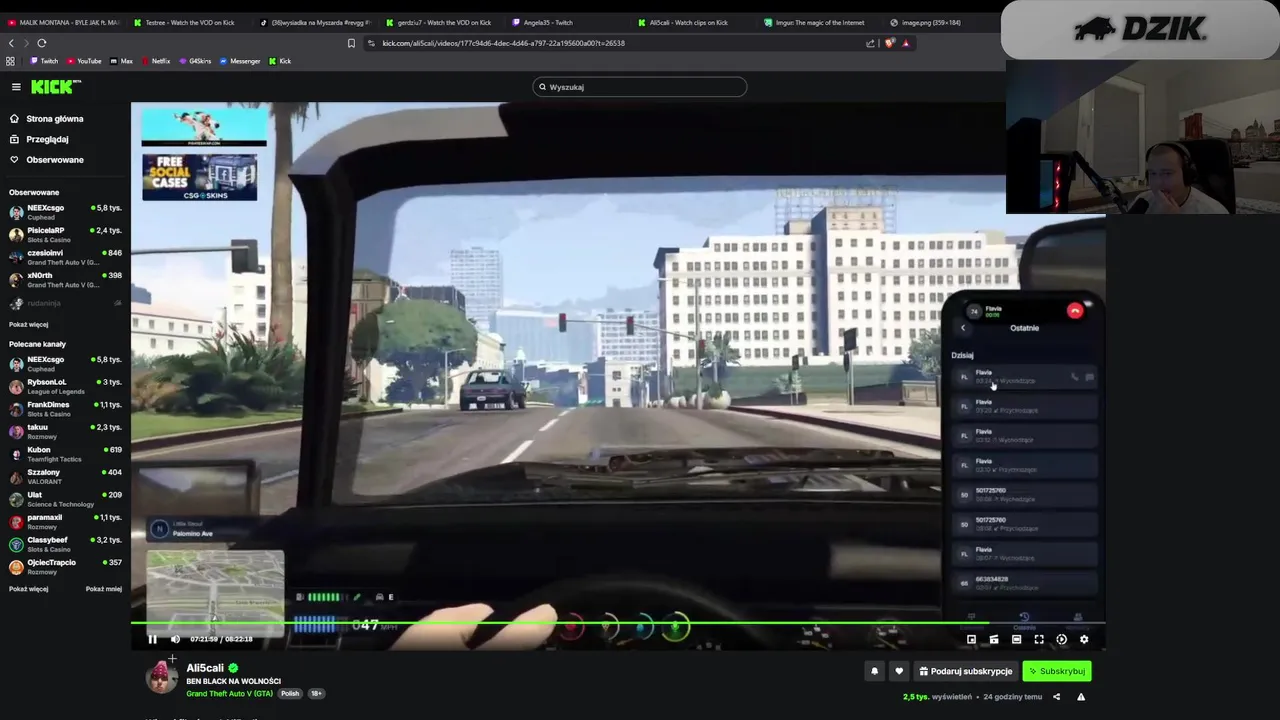Open the Brave shields icon
This screenshot has height=720, width=1280.
click(x=890, y=43)
